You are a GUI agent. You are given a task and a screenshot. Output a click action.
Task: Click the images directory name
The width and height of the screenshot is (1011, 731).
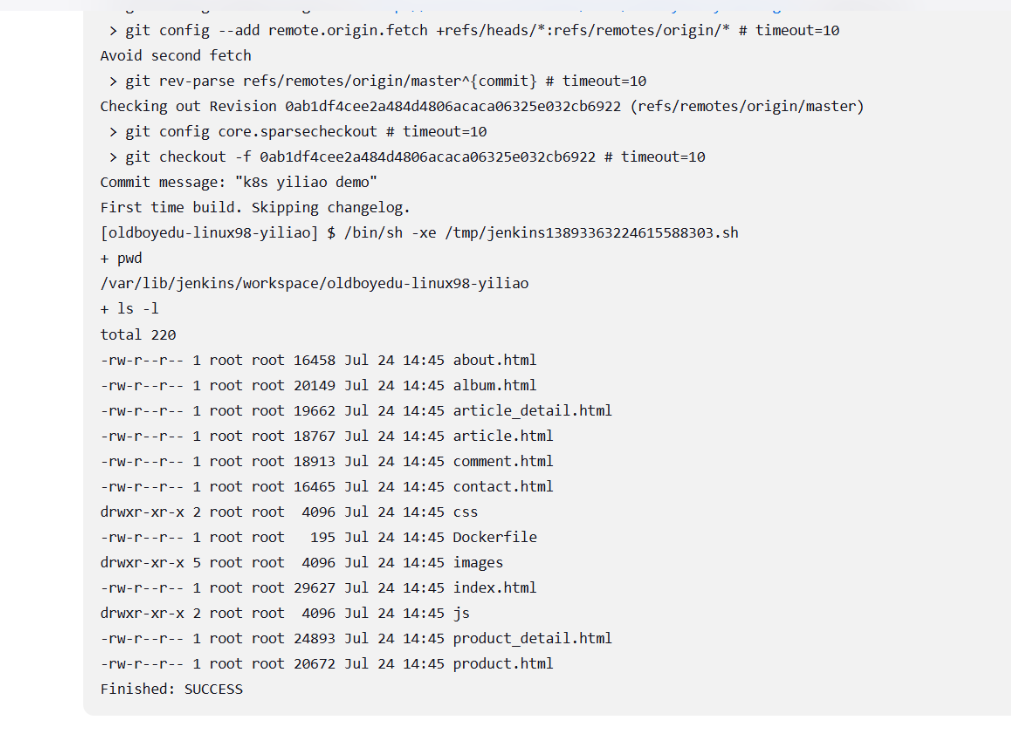[x=477, y=563]
